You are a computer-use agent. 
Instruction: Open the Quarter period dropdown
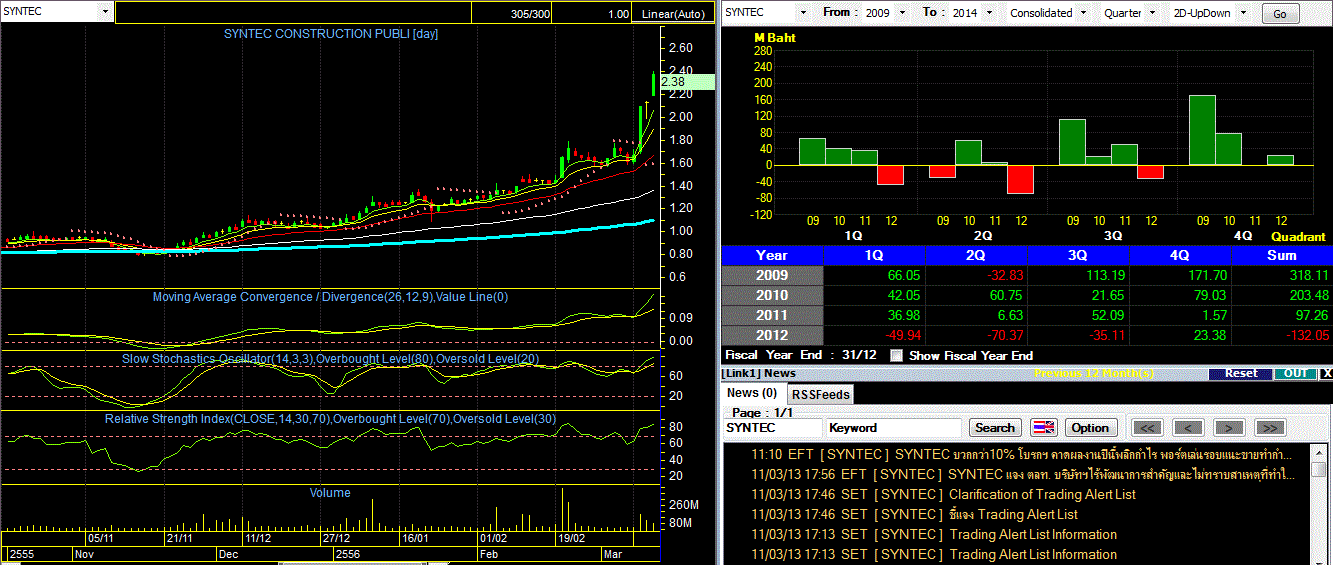click(1153, 12)
